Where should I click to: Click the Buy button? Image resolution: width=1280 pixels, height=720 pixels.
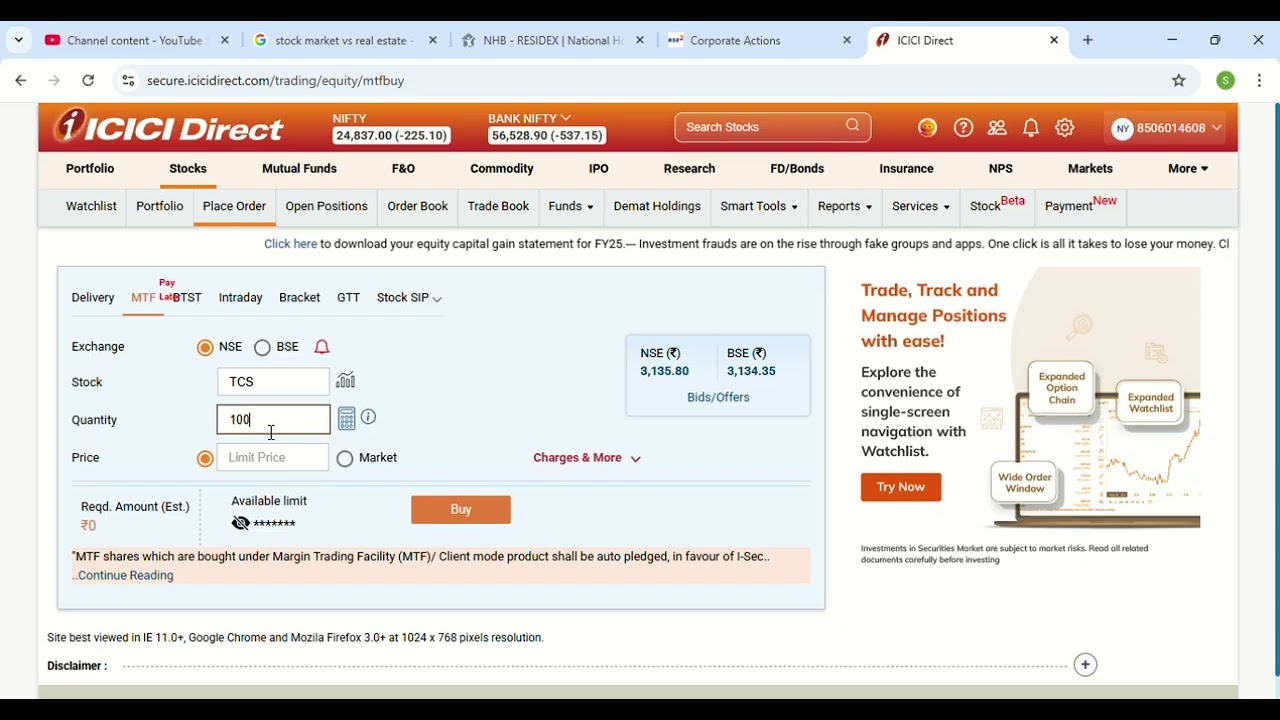461,510
